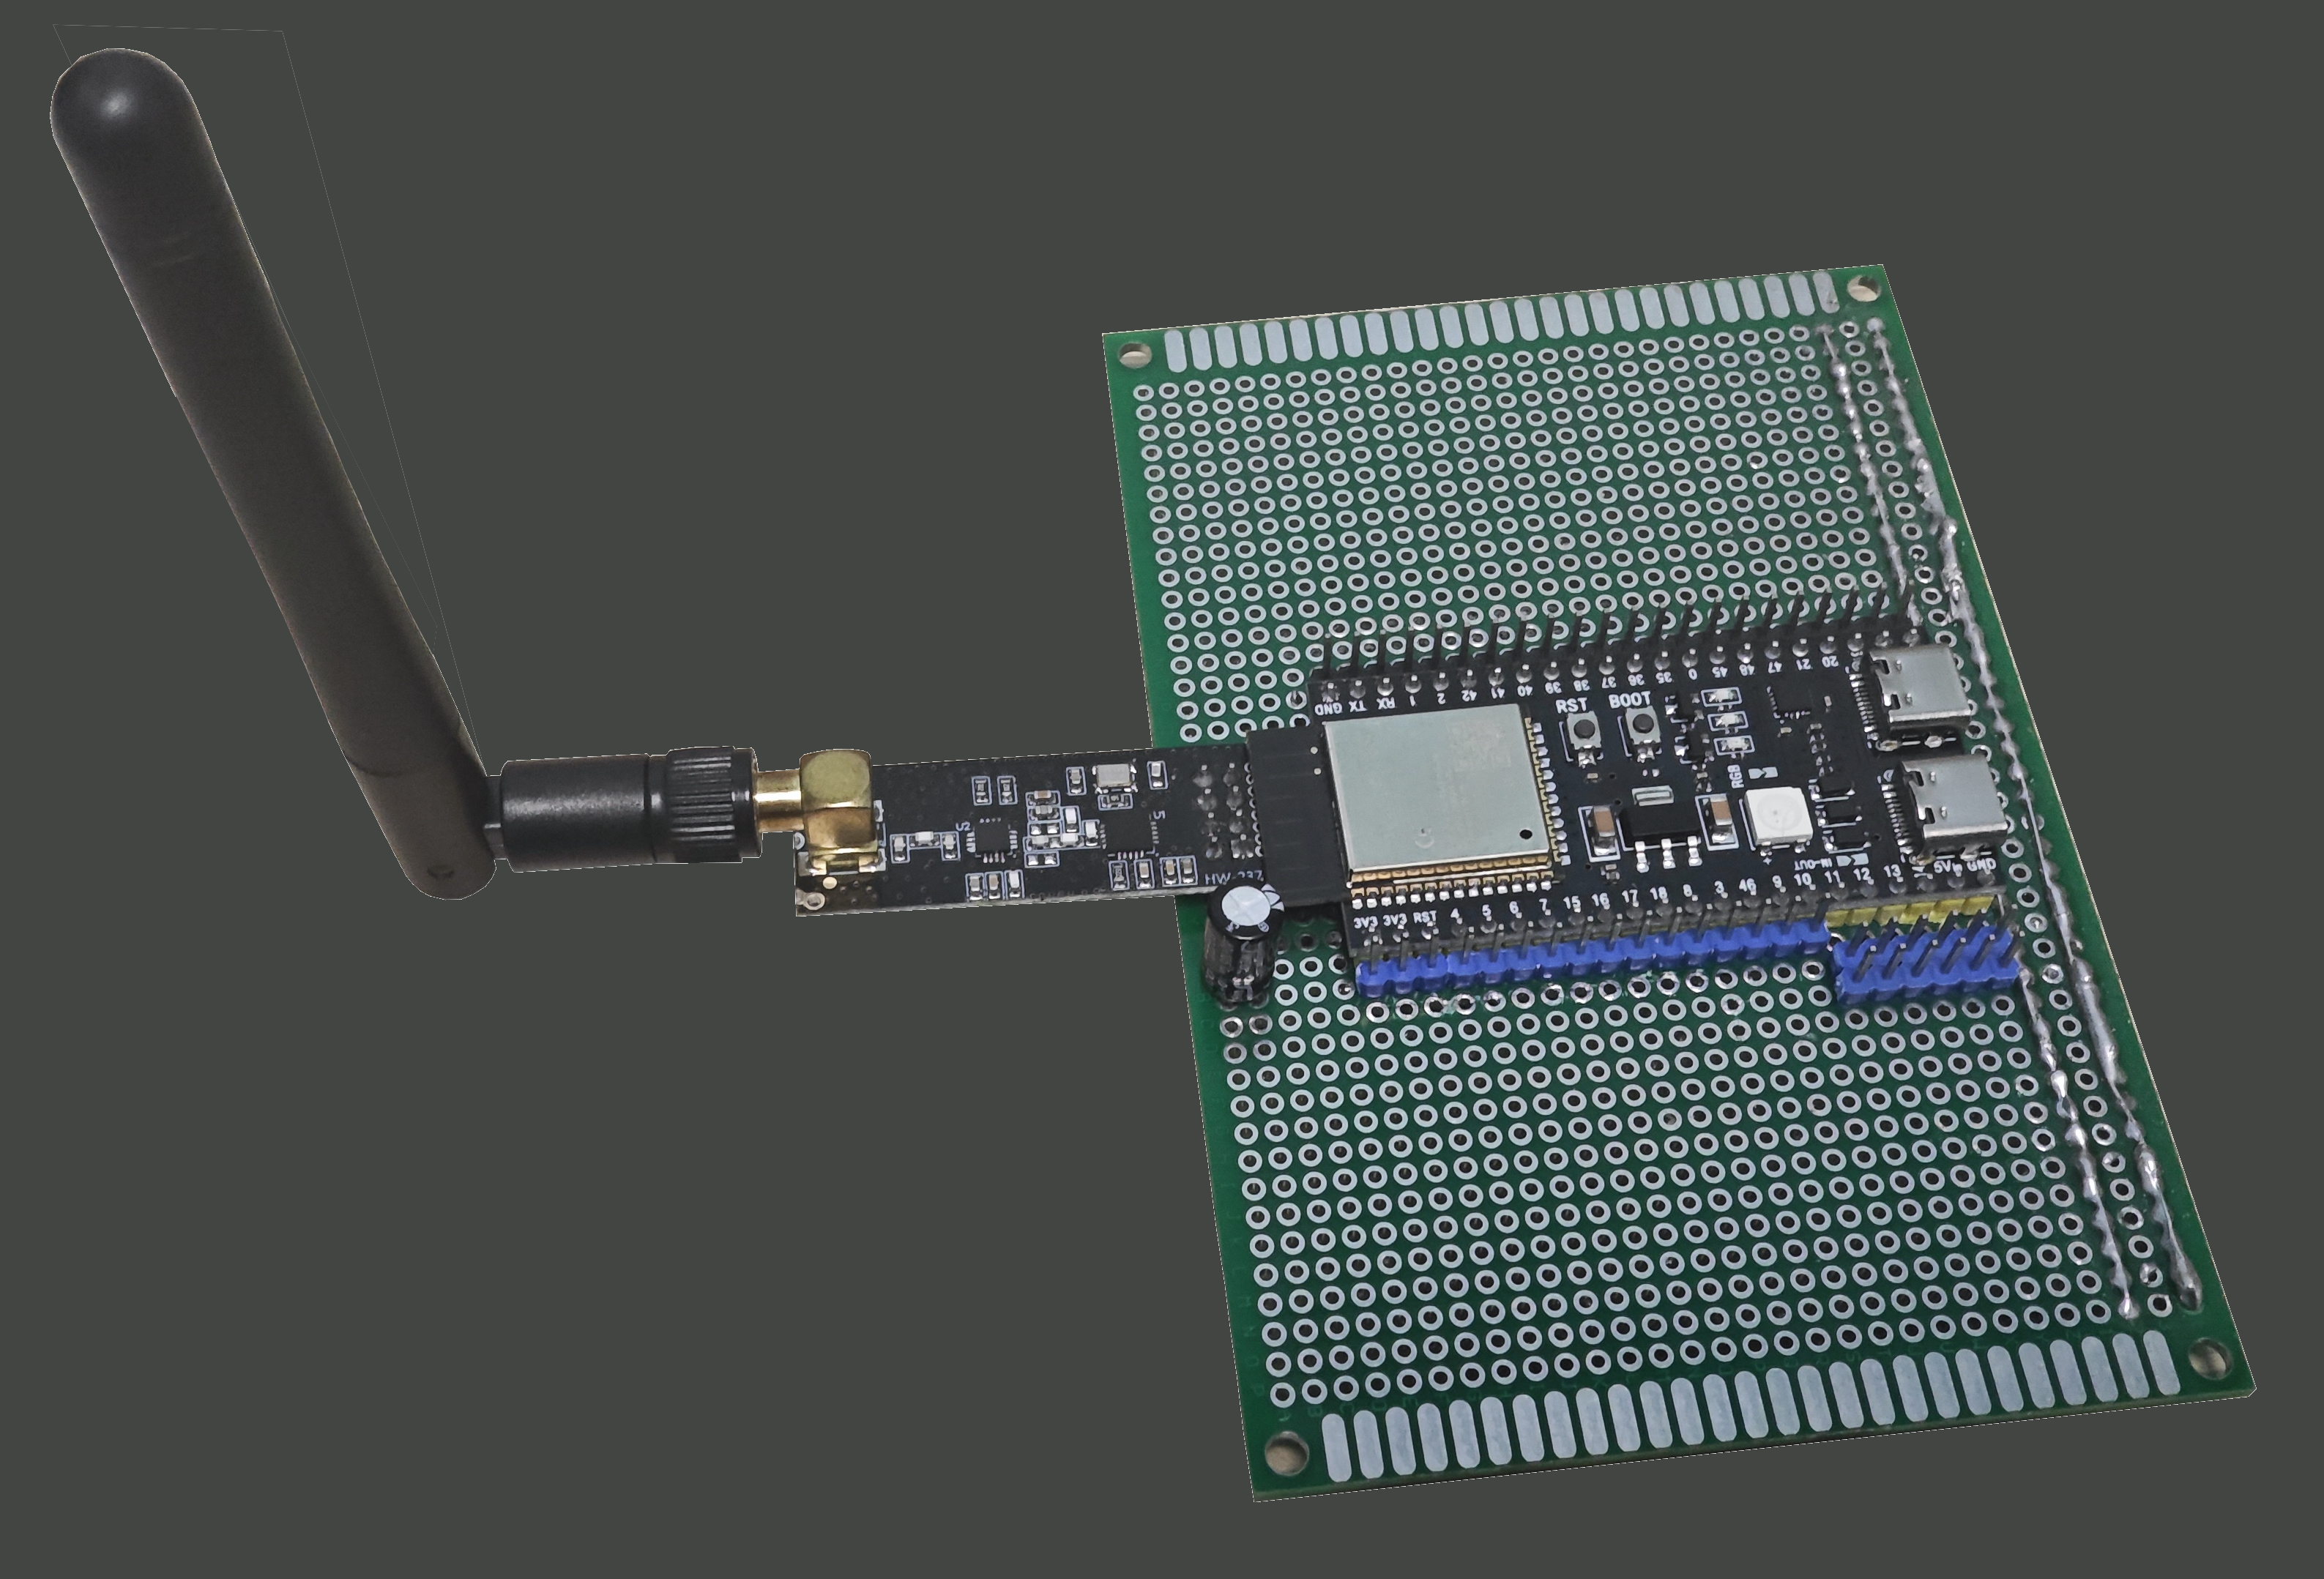Image resolution: width=2324 pixels, height=1579 pixels.
Task: Click the pin label 36
Action: 1637,680
